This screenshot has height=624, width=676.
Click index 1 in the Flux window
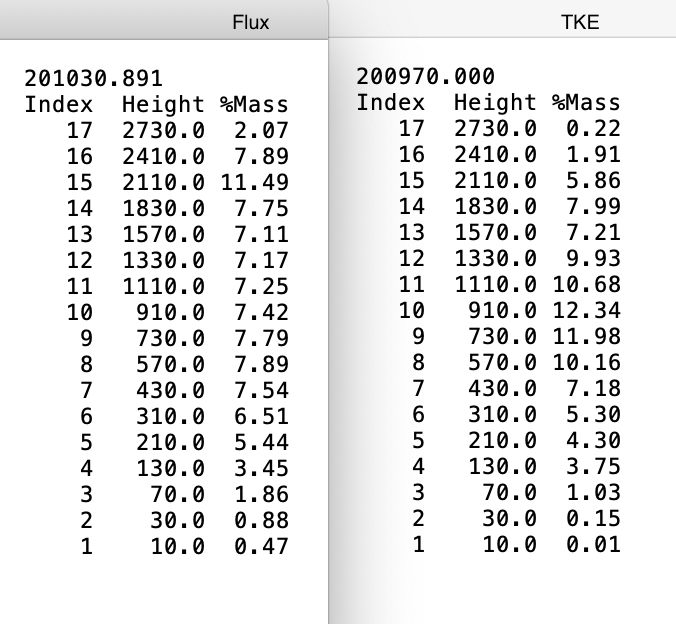point(86,547)
